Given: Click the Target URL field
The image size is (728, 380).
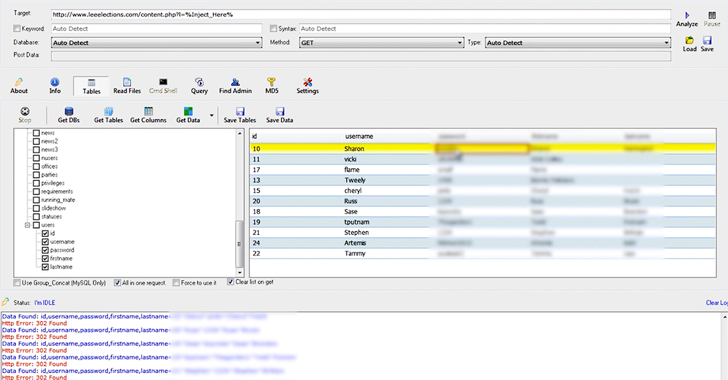Looking at the screenshot, I should point(361,15).
